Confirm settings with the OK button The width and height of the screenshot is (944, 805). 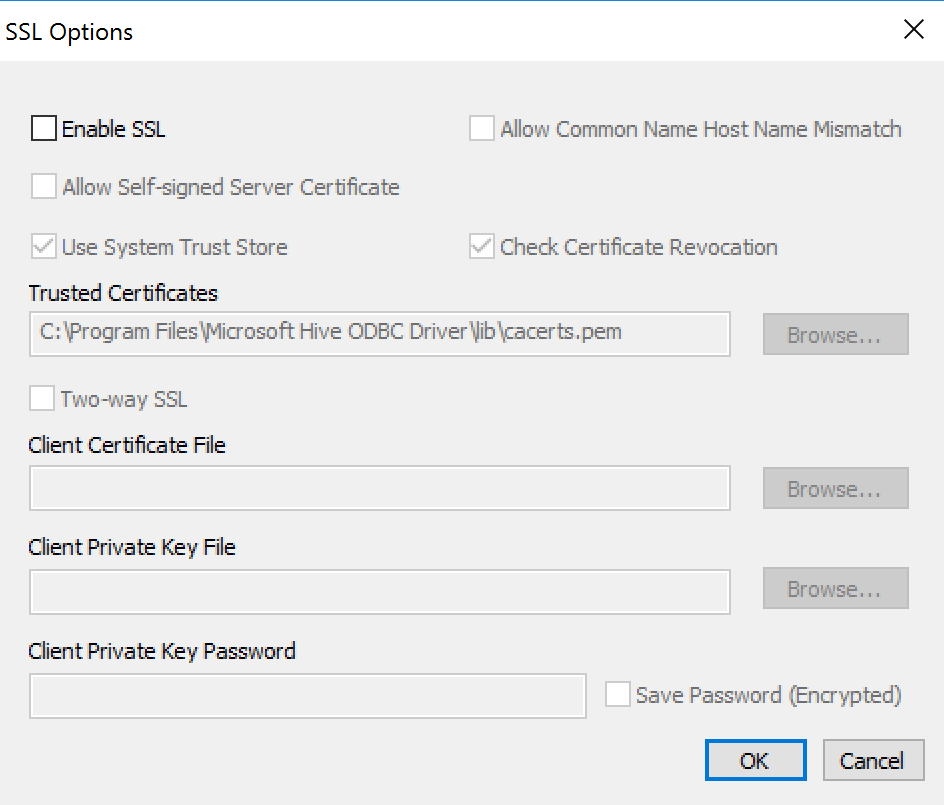point(756,760)
